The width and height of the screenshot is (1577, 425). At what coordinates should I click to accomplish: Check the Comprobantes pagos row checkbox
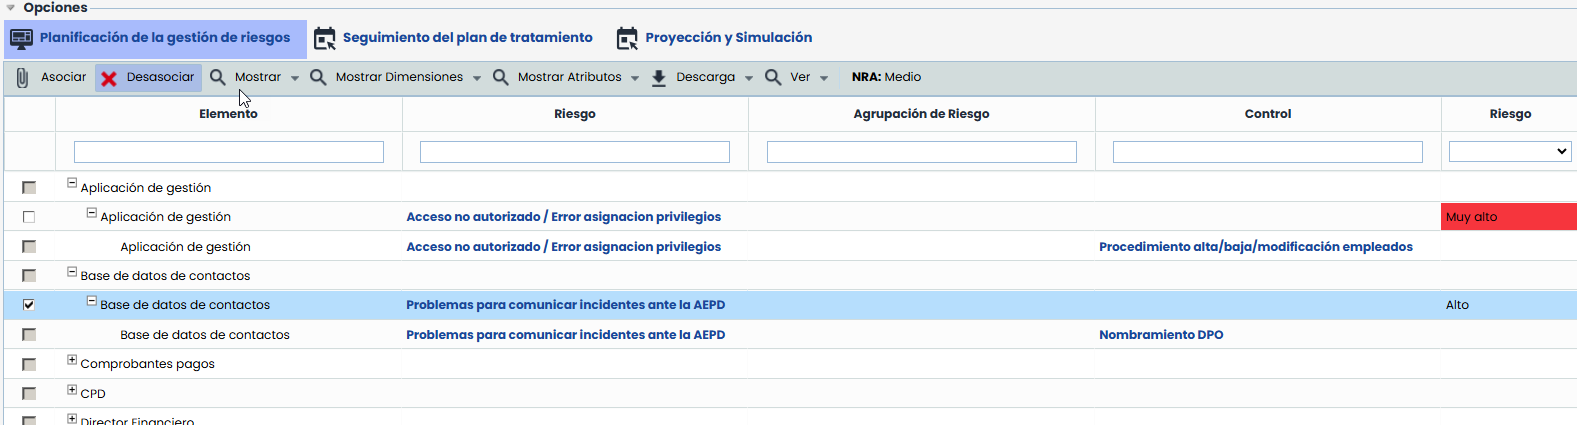pyautogui.click(x=29, y=364)
